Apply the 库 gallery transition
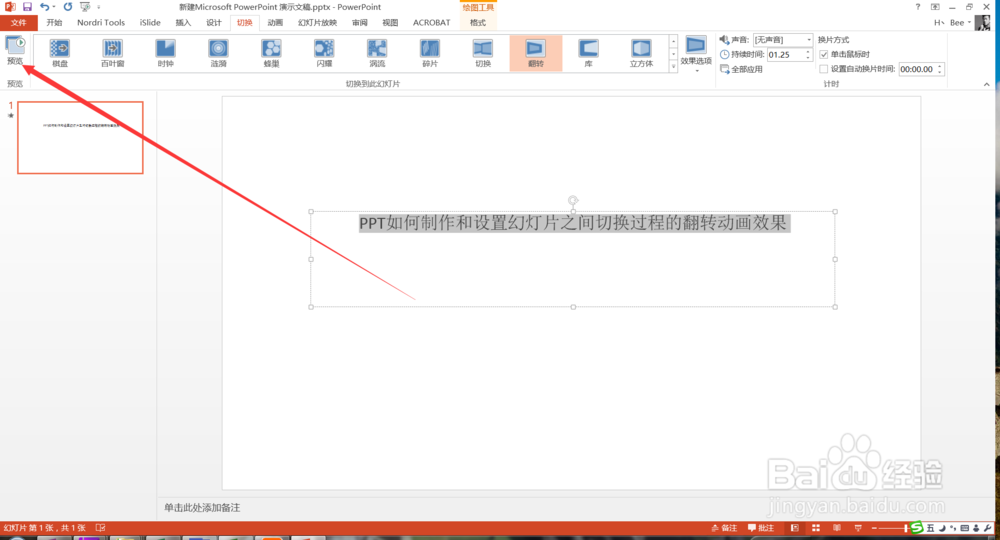 coord(589,52)
